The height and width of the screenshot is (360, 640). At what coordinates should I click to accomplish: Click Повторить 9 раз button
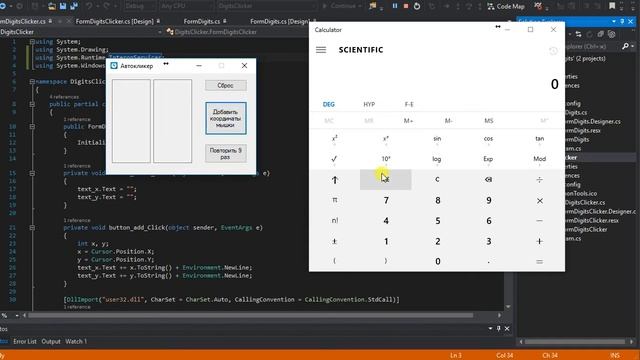225,153
